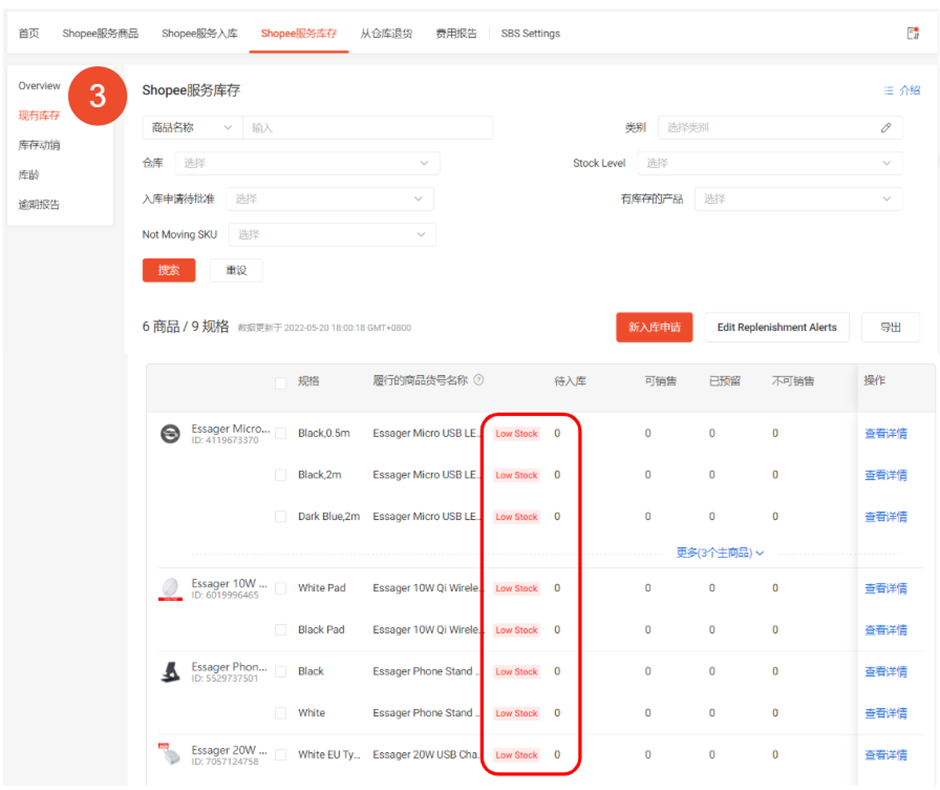Click 查看详情 for Black,2m row

tap(885, 475)
